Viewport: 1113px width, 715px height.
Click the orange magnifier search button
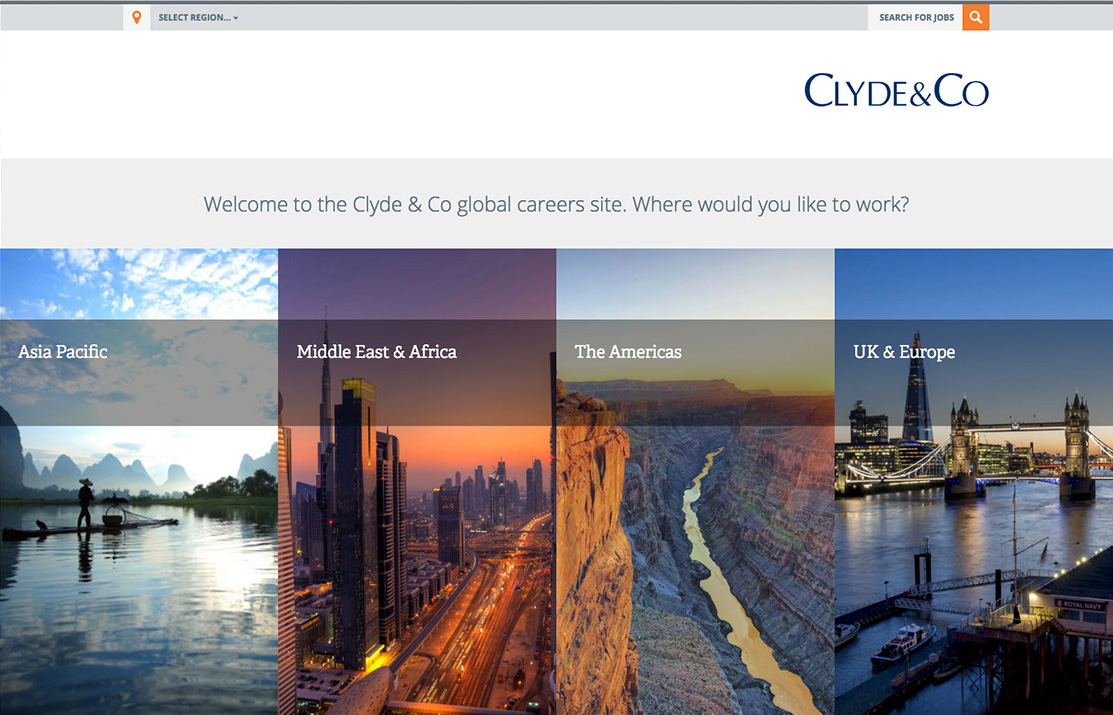976,18
